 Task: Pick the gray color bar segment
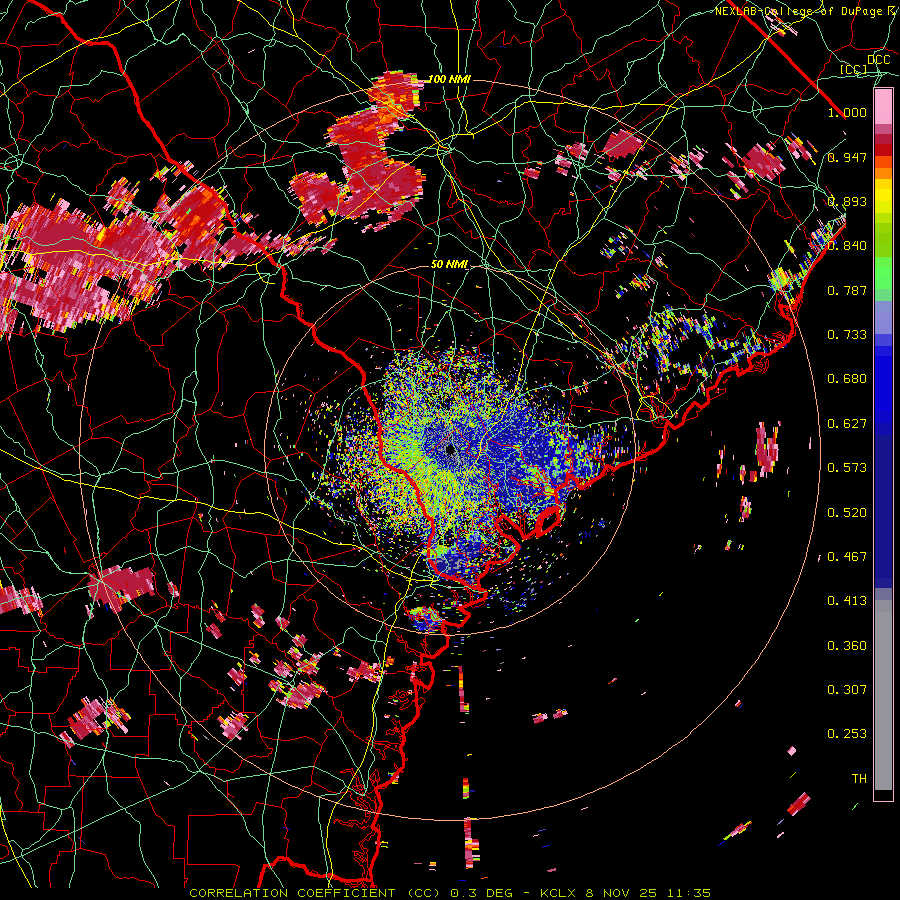pyautogui.click(x=883, y=695)
